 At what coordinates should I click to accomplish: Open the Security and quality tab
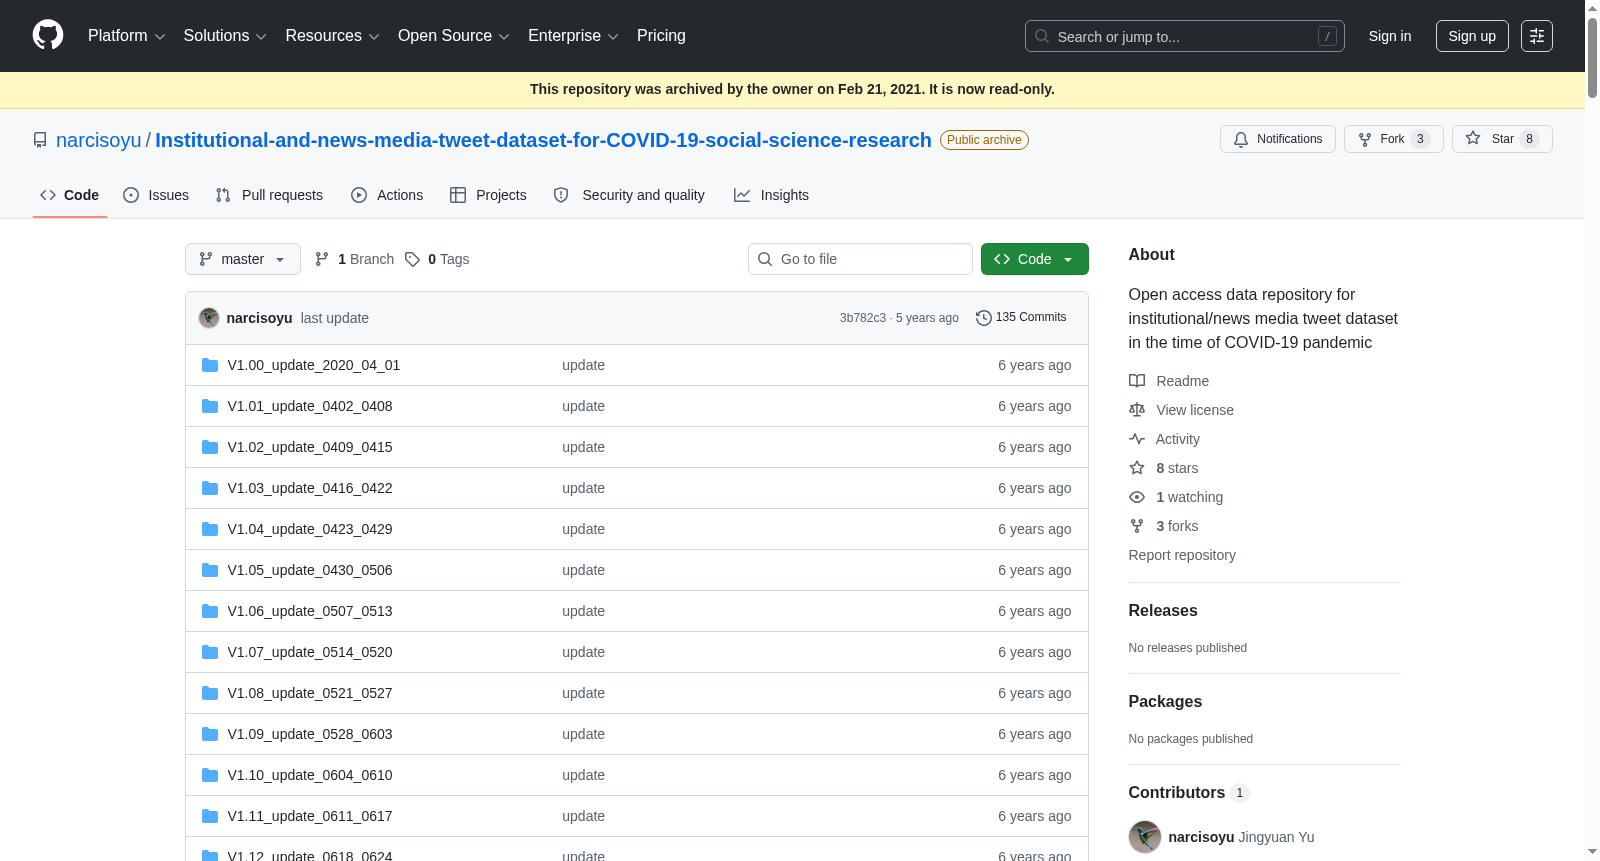pos(629,195)
